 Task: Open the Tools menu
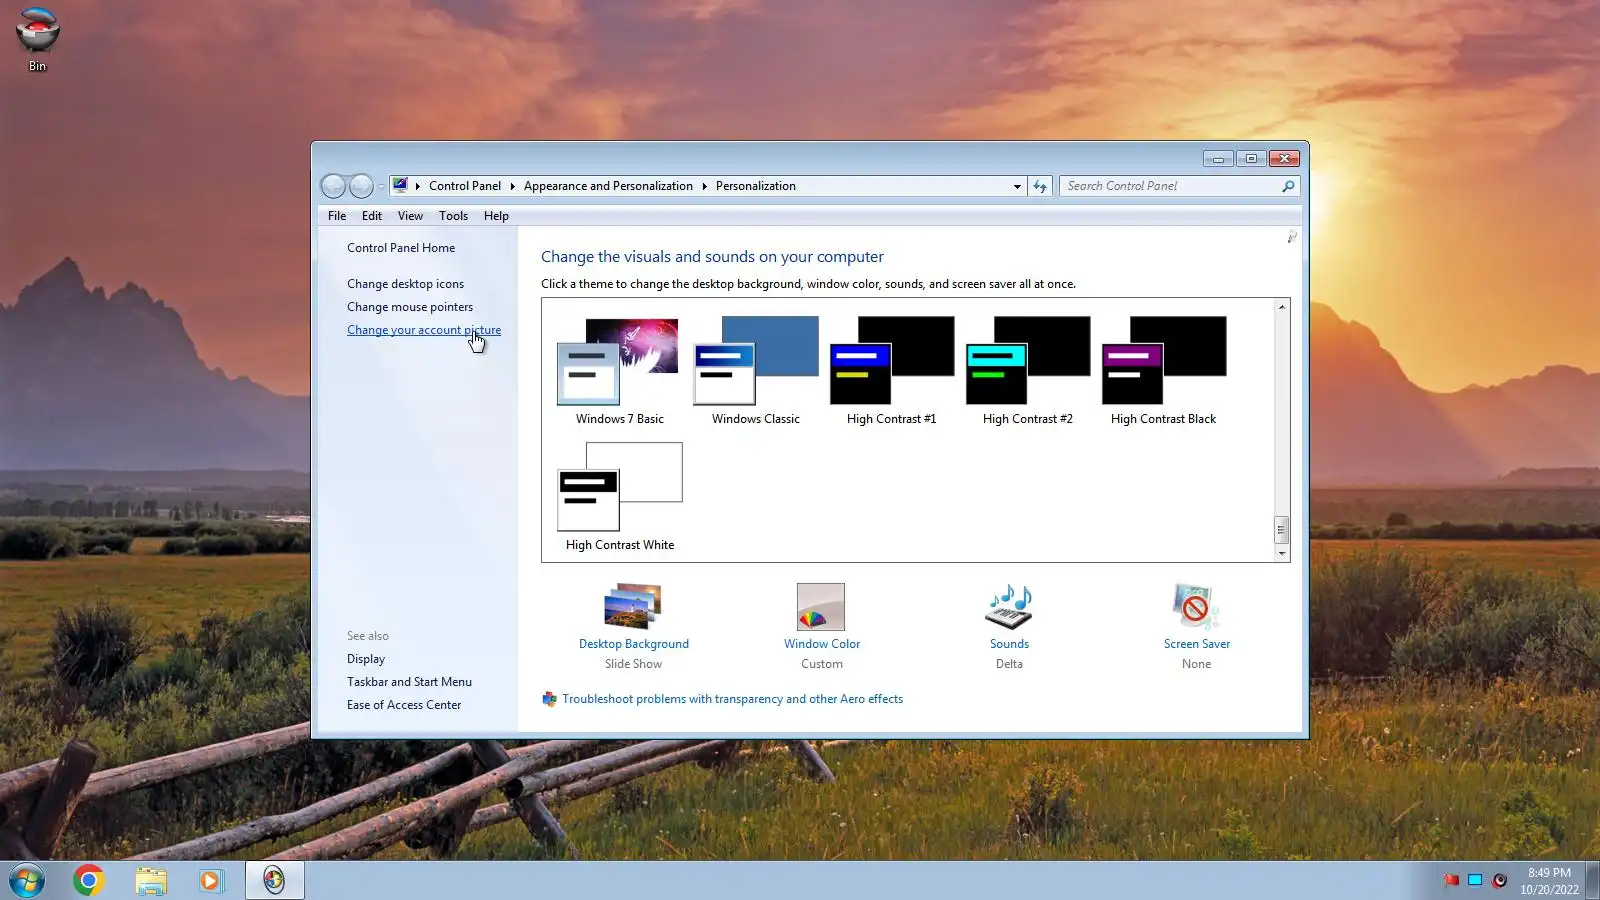[453, 216]
